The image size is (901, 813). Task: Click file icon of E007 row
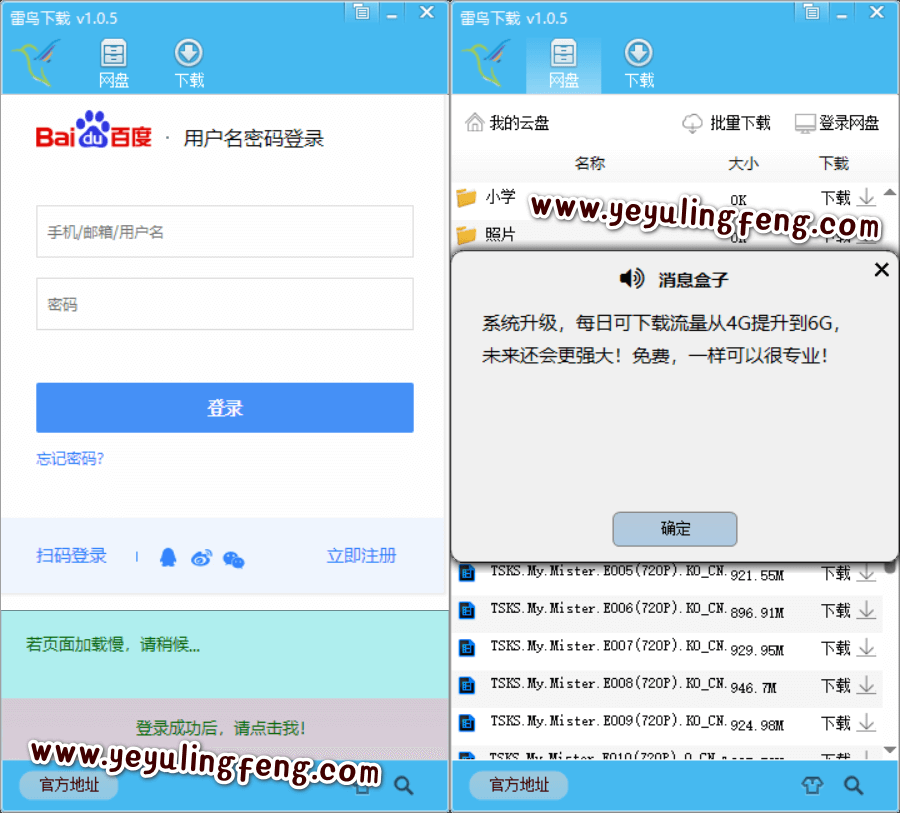467,648
